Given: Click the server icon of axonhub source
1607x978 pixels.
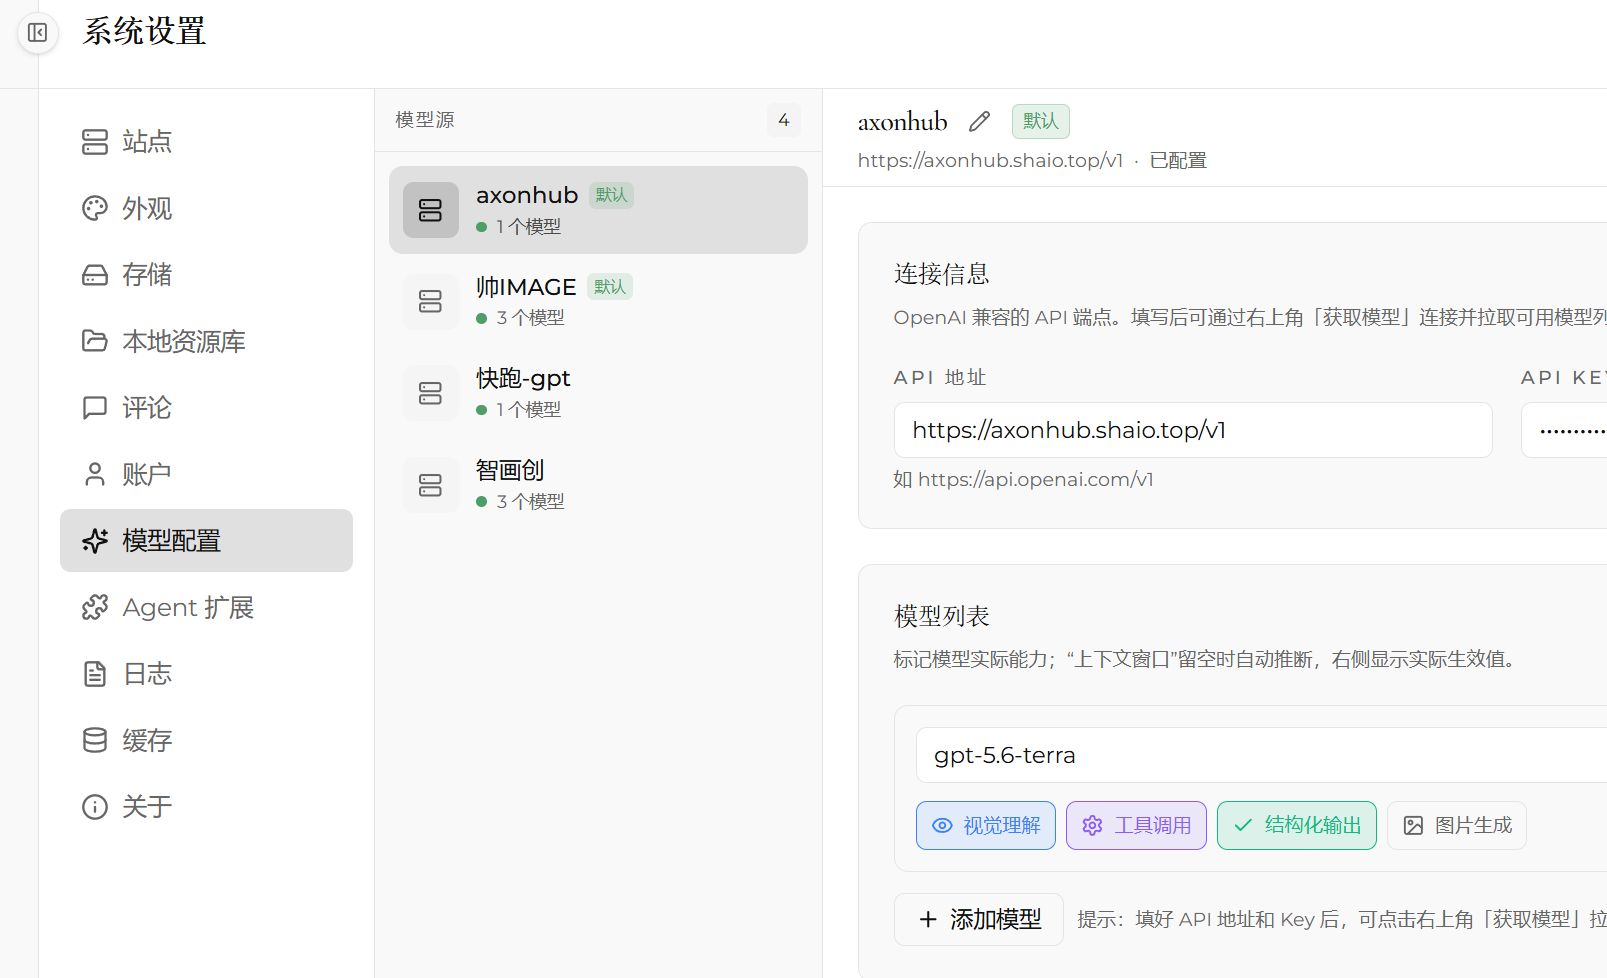Looking at the screenshot, I should pos(431,210).
